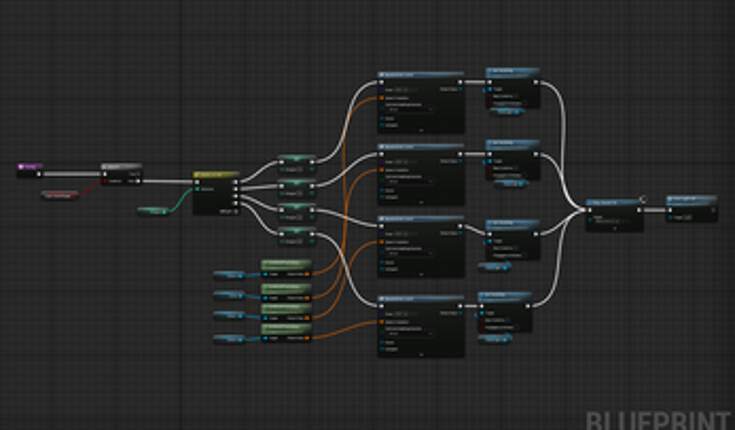Click orange Return Value pin of topmost green node
Screen dimensions: 735x430
click(x=307, y=274)
